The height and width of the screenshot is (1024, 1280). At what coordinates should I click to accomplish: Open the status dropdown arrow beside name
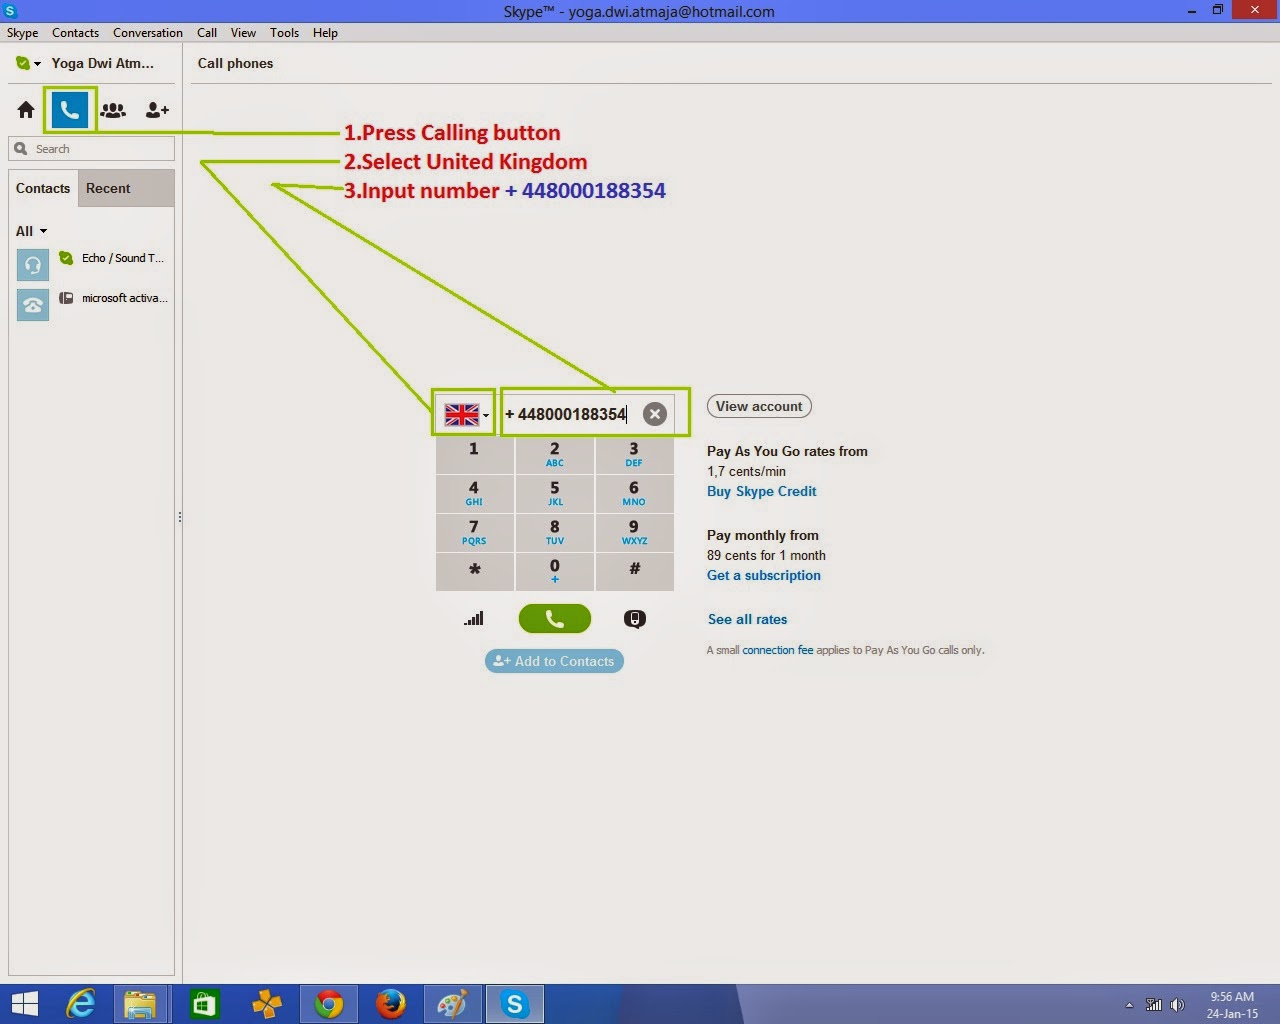pos(38,64)
